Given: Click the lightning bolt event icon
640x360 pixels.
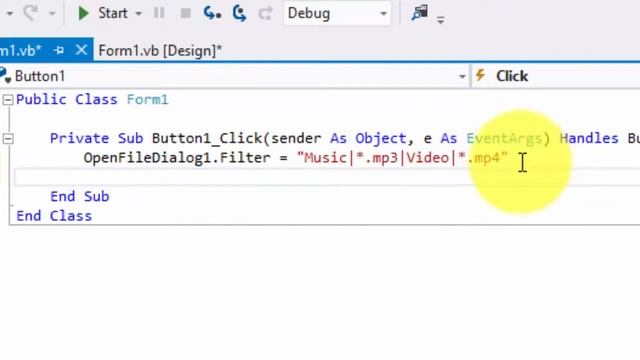Looking at the screenshot, I should click(x=480, y=75).
